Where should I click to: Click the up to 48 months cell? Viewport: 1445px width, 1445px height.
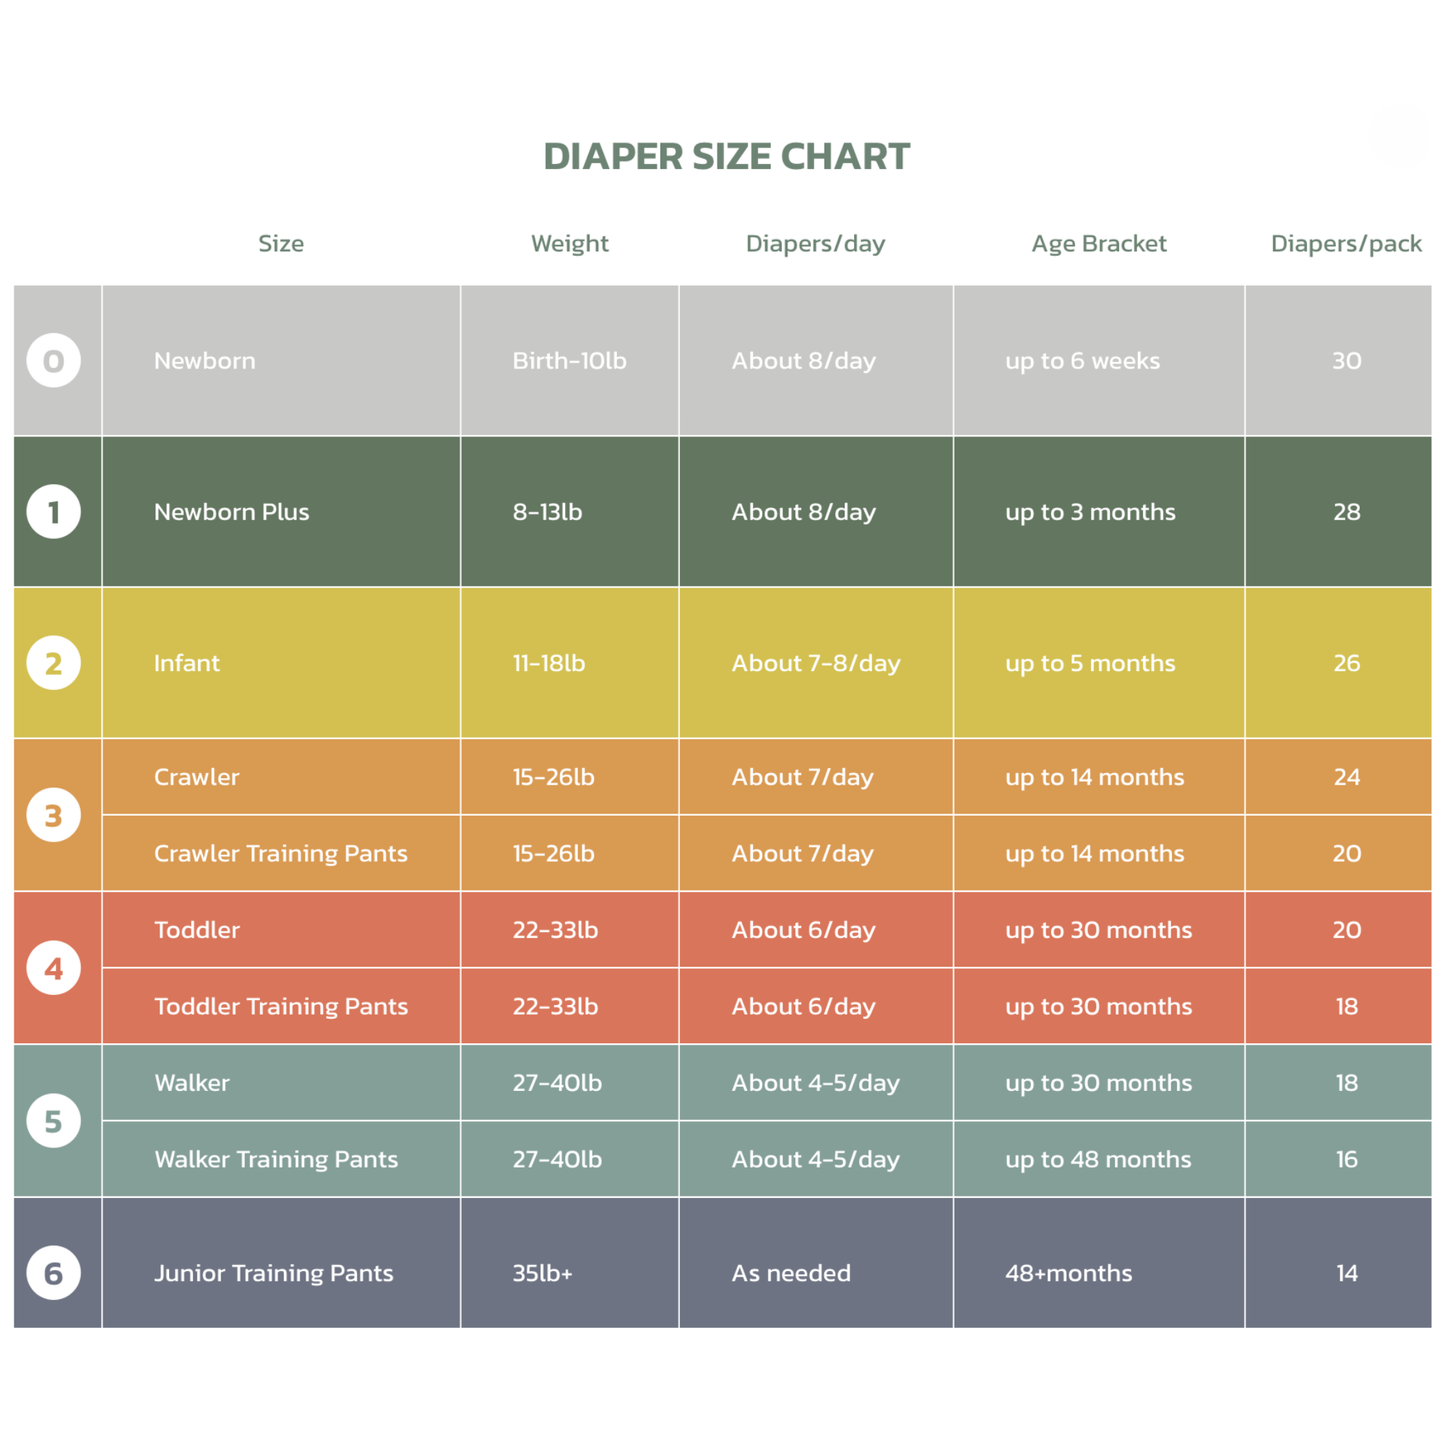[x=1098, y=1160]
